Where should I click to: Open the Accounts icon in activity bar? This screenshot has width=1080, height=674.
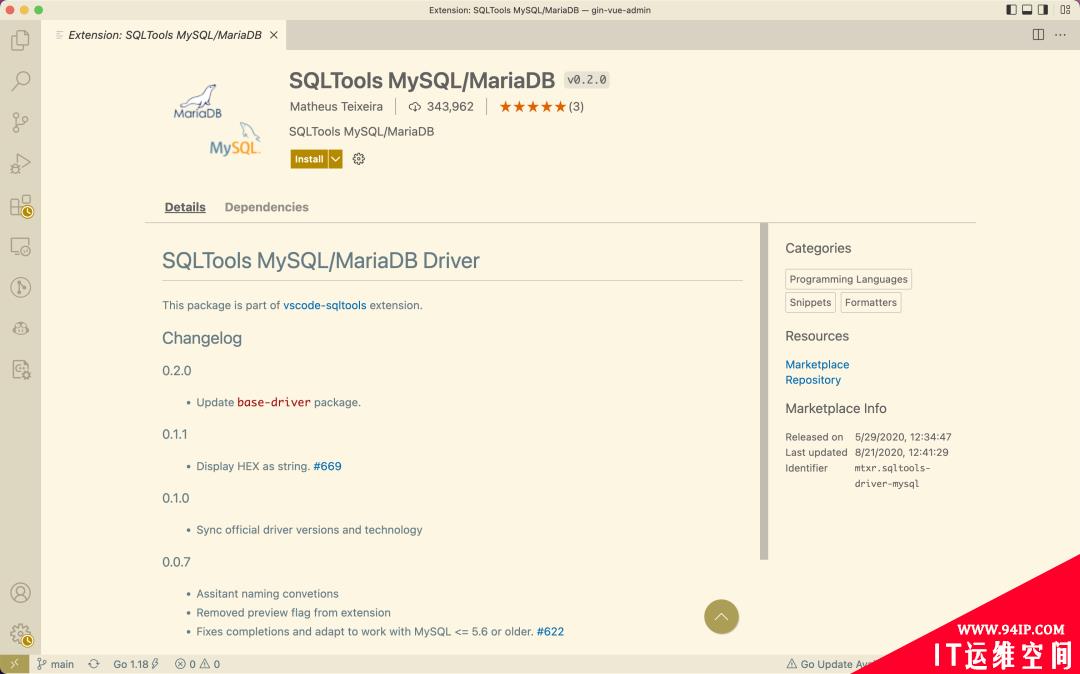(21, 593)
